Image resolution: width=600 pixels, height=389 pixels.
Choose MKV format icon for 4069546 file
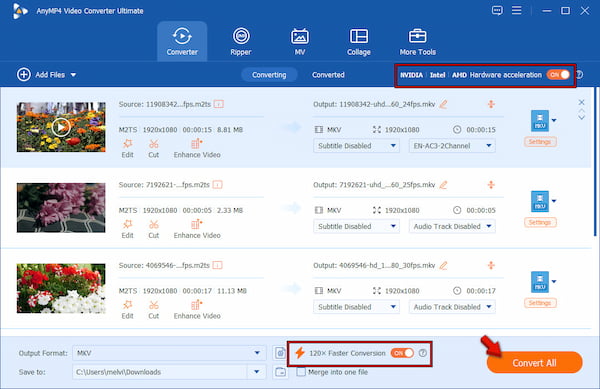[540, 282]
